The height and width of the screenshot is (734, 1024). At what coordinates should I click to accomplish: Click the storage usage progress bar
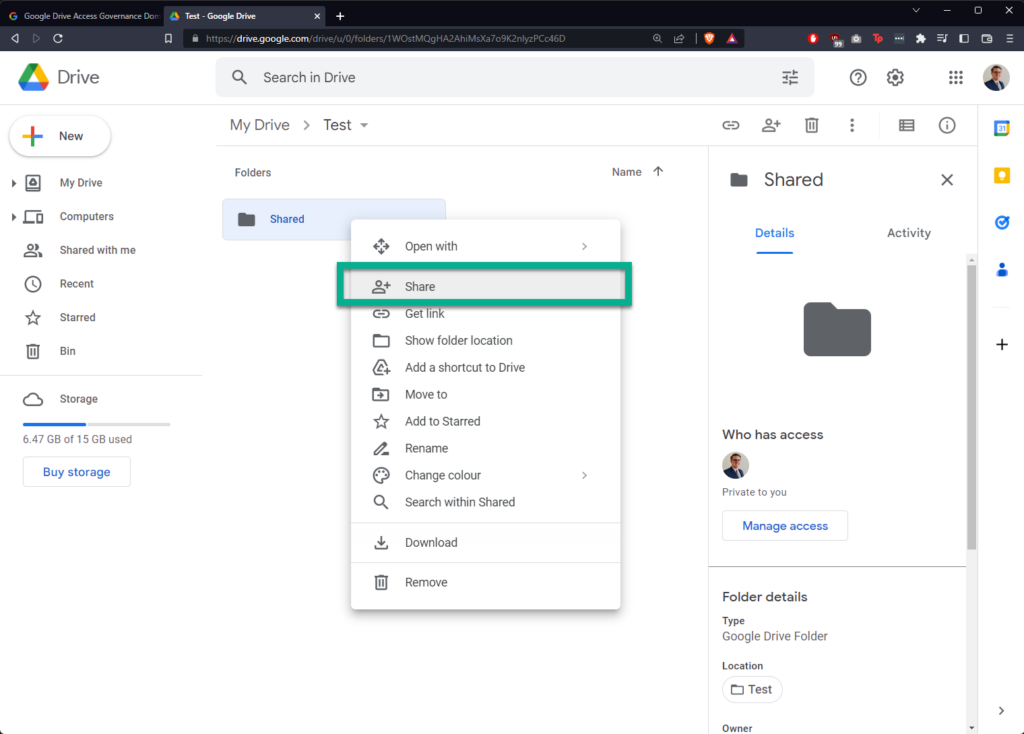(97, 424)
